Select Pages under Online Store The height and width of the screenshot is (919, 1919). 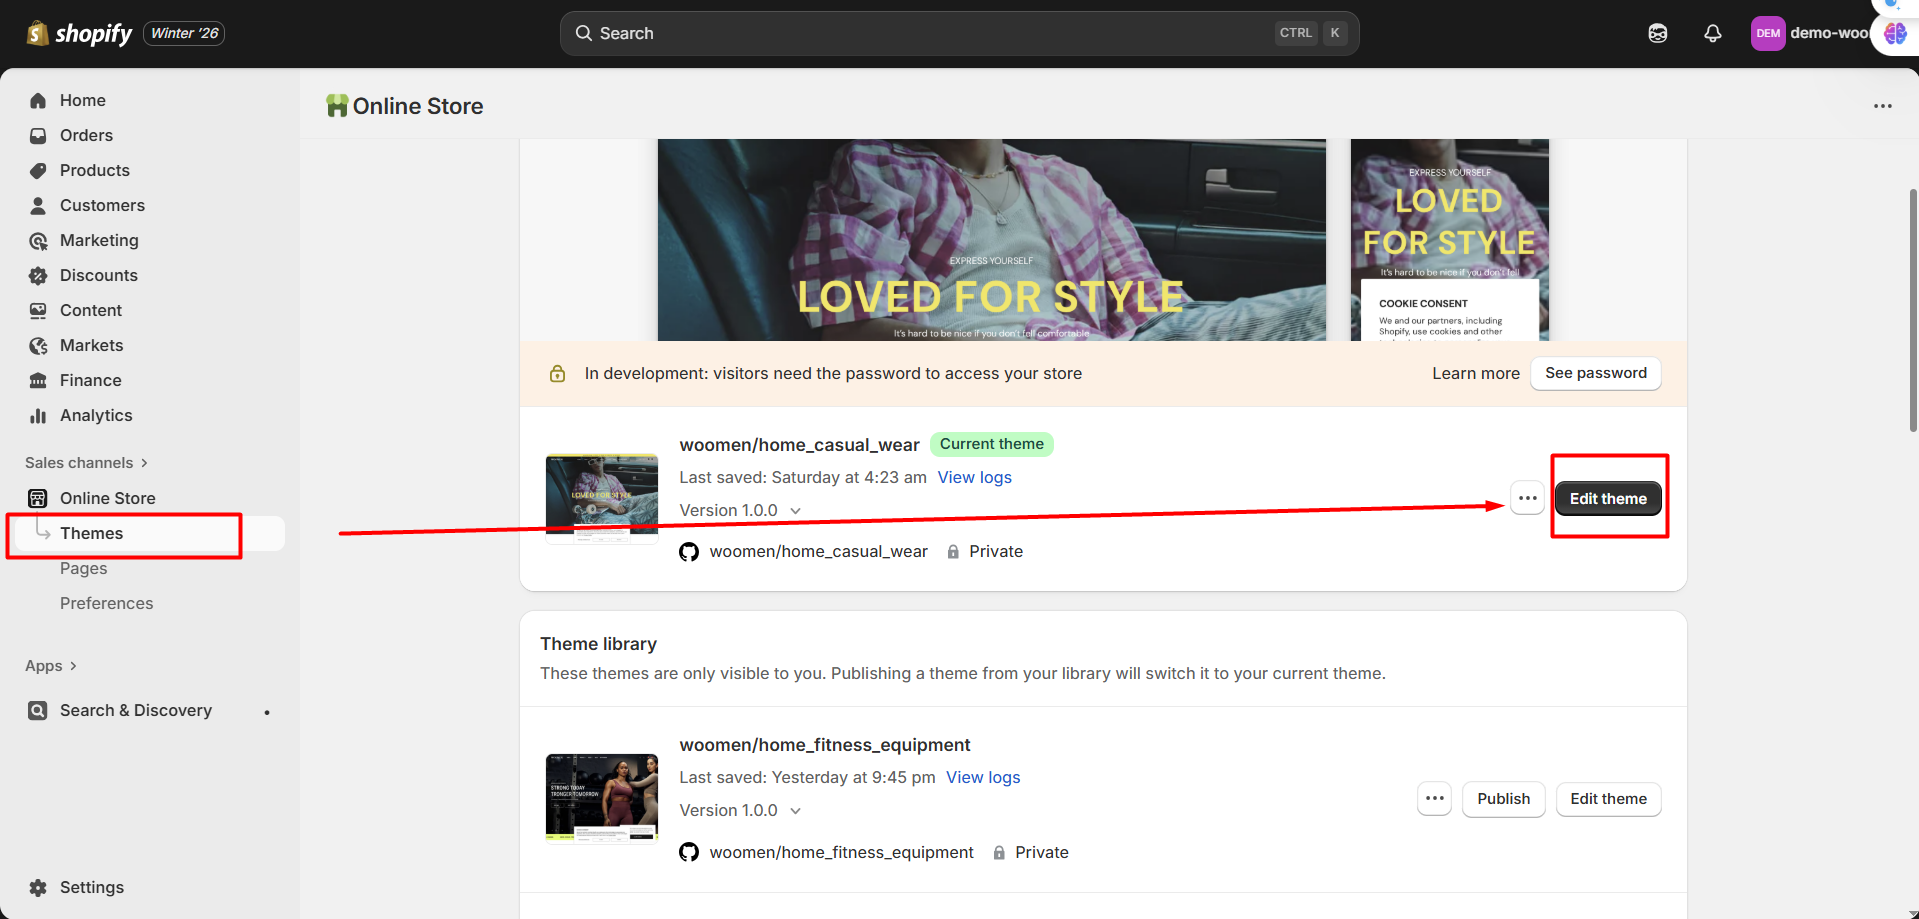tap(83, 568)
